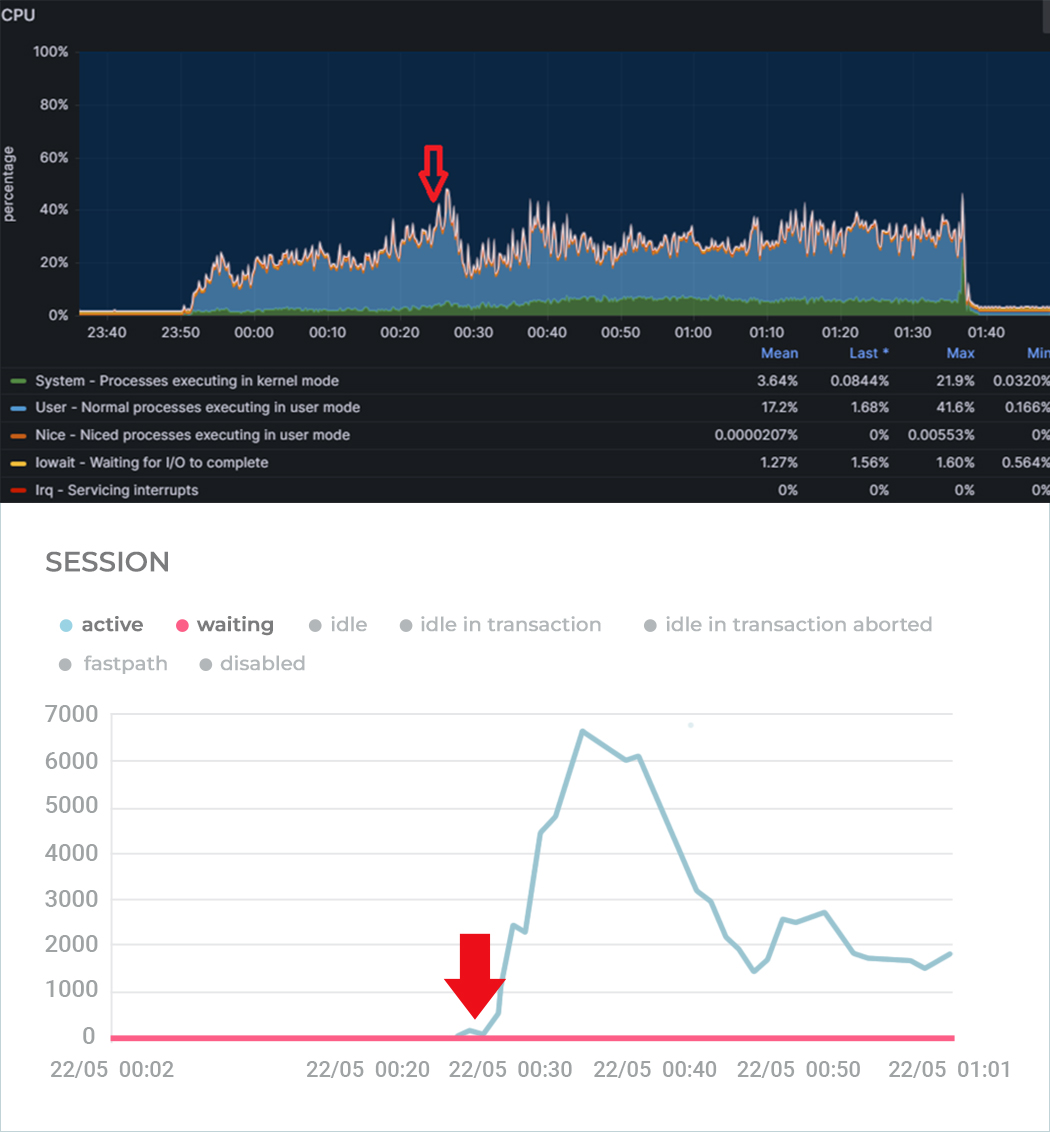This screenshot has width=1050, height=1132.
Task: Select 'Nice - Niced processes' legend label
Action: [192, 436]
